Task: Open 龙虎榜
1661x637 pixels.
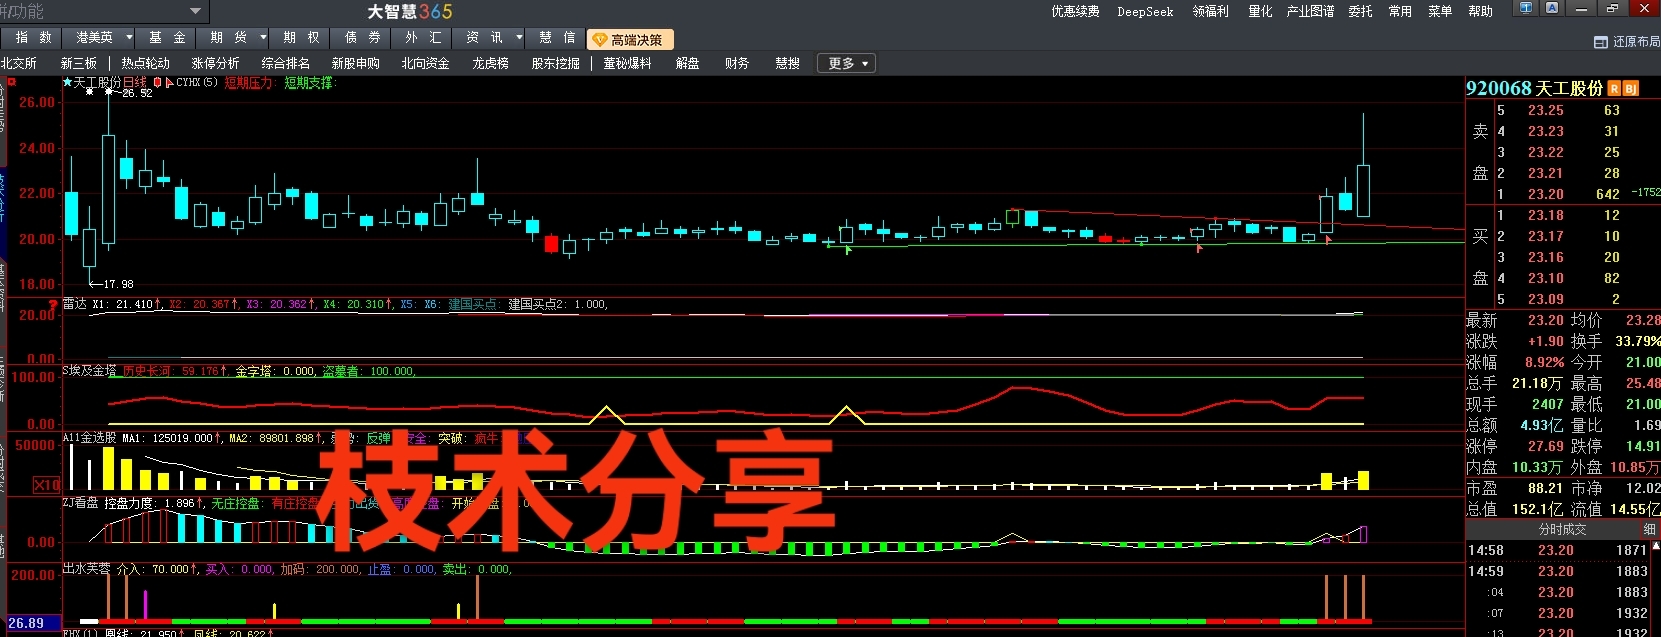Action: pyautogui.click(x=490, y=63)
